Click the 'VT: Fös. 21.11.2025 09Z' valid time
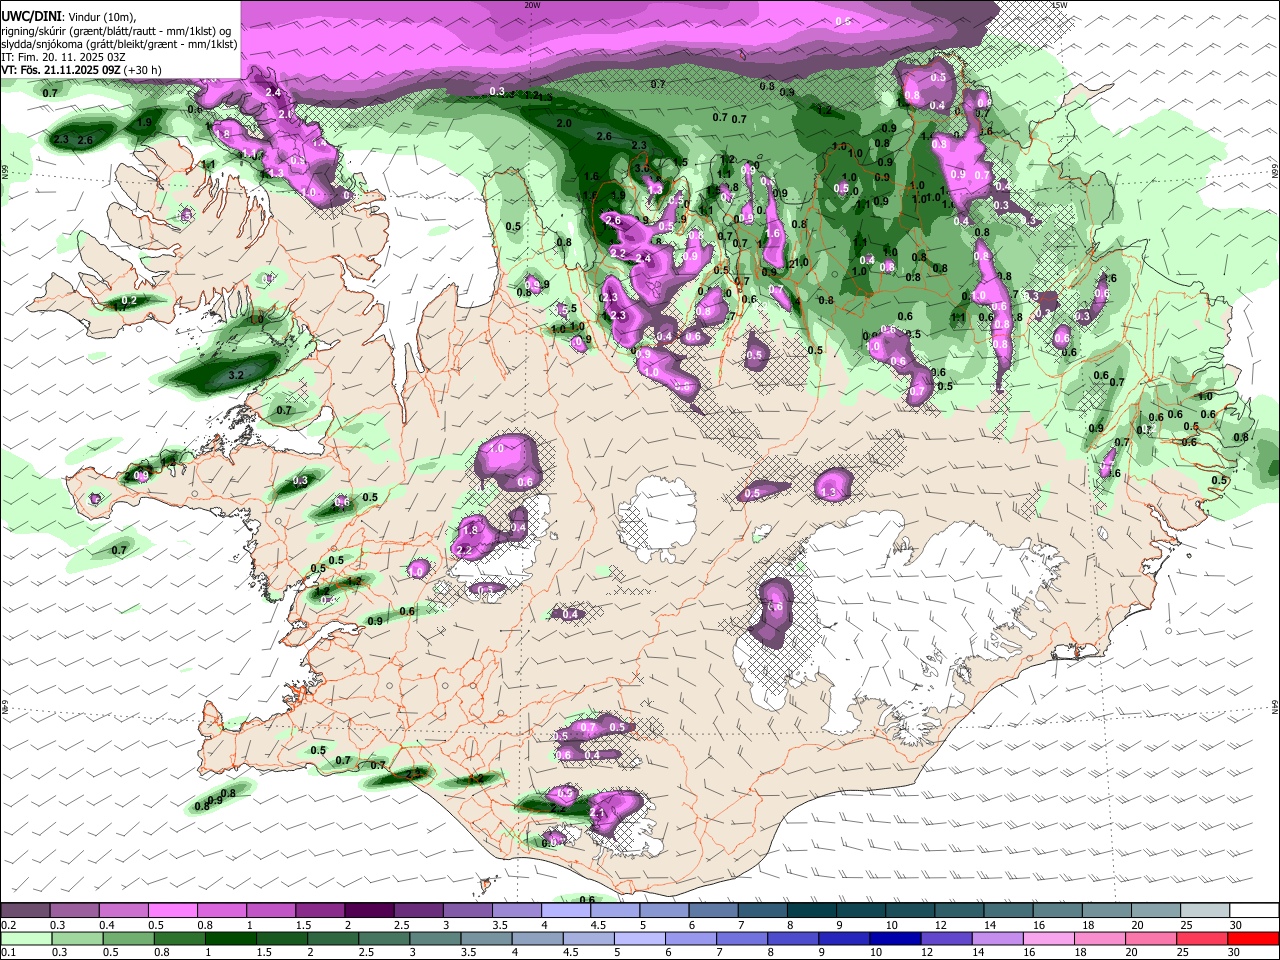The image size is (1280, 960). [x=63, y=71]
